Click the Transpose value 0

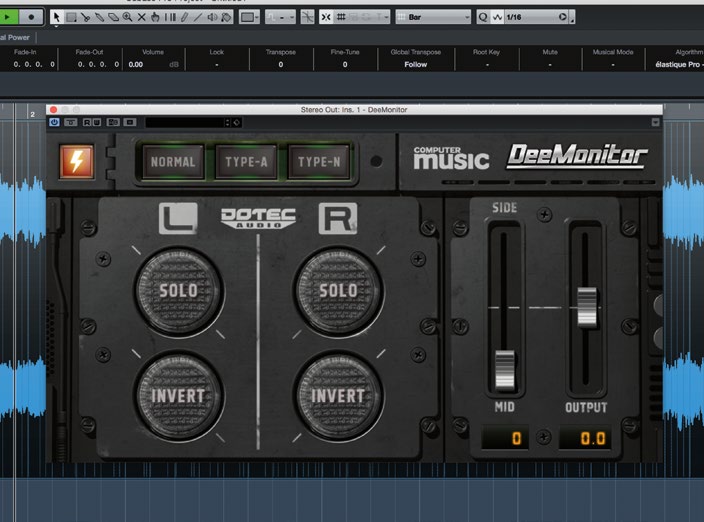[x=281, y=65]
